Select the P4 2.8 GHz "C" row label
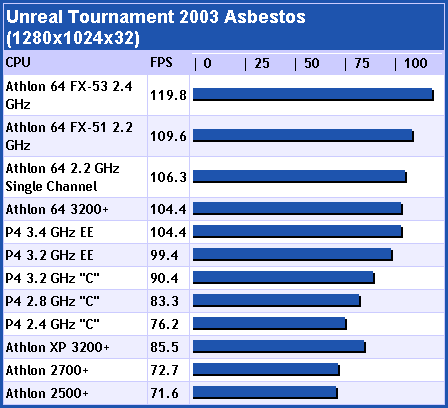The width and height of the screenshot is (448, 408). coord(52,301)
